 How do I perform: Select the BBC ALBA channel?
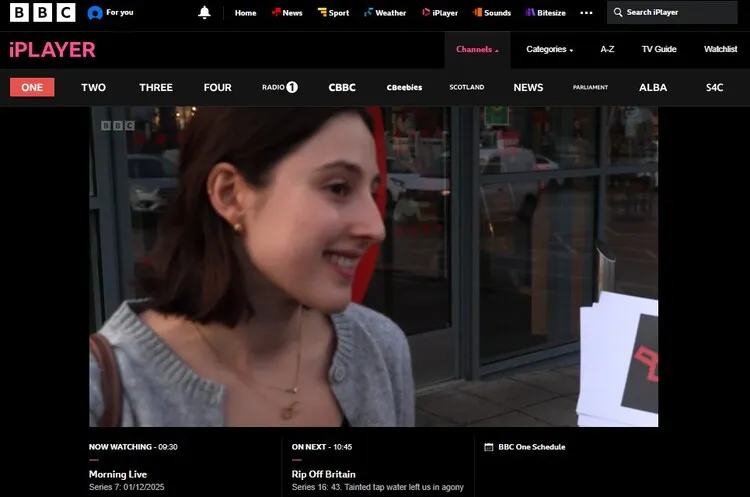653,88
